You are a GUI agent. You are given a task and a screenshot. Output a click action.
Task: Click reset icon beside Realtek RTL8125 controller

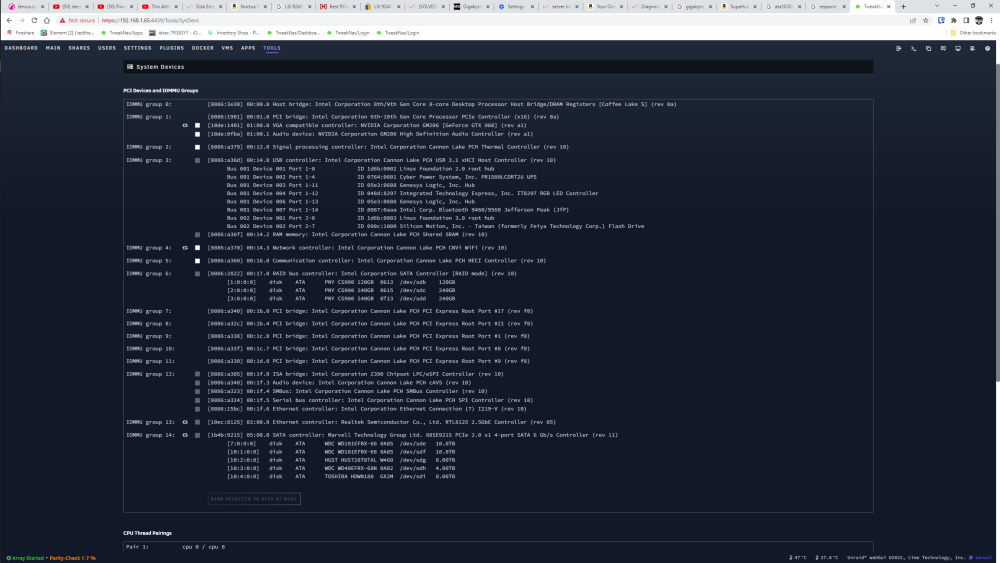[x=185, y=422]
